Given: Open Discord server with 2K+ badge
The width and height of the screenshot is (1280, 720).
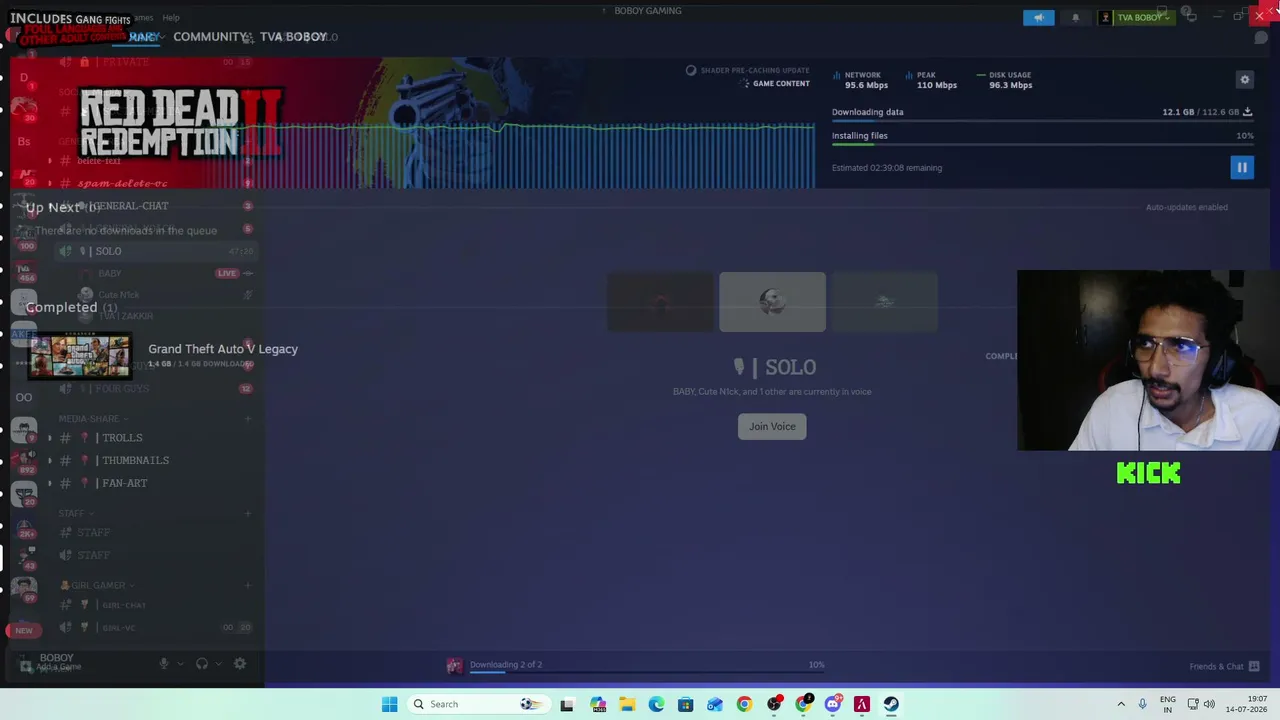Looking at the screenshot, I should [x=24, y=527].
